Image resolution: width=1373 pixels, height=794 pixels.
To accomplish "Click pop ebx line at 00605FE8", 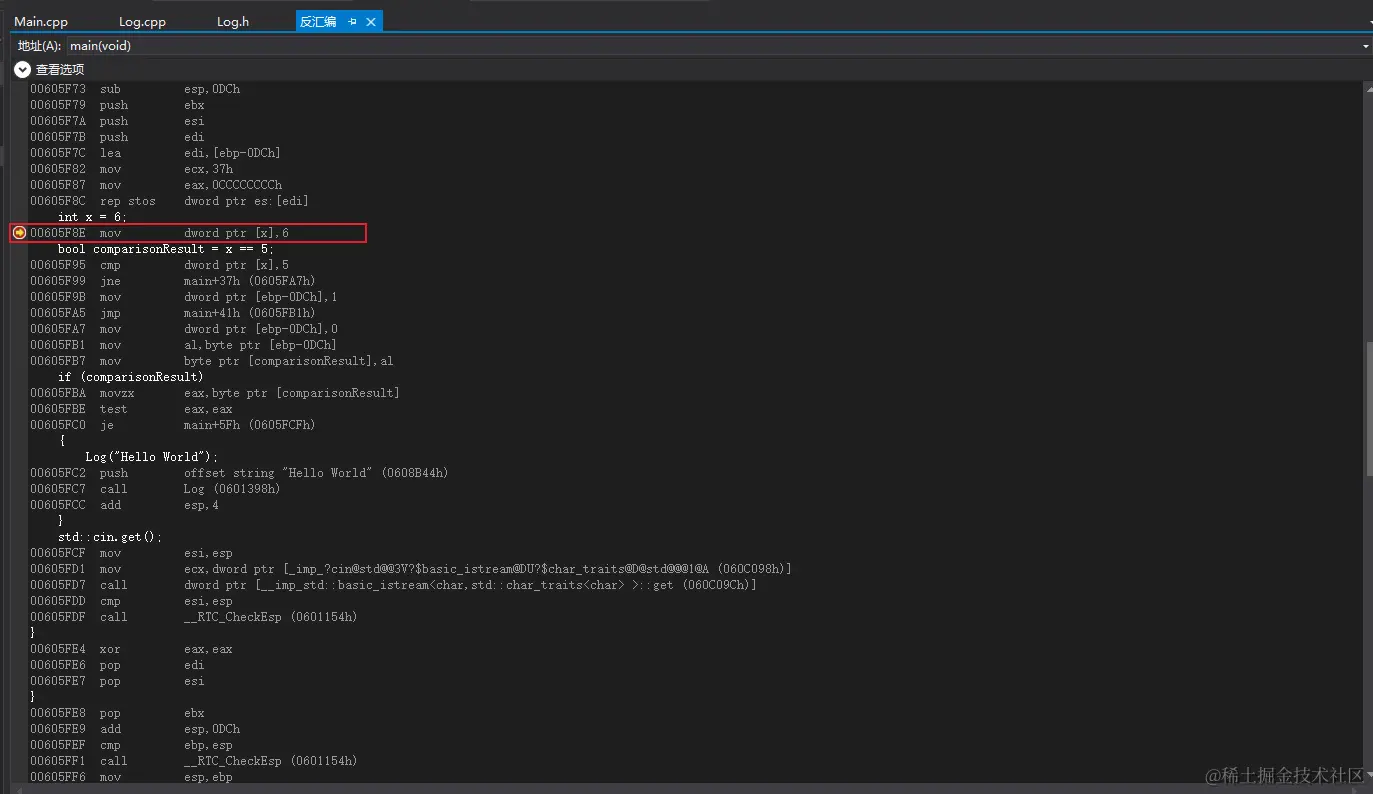I will (x=117, y=713).
